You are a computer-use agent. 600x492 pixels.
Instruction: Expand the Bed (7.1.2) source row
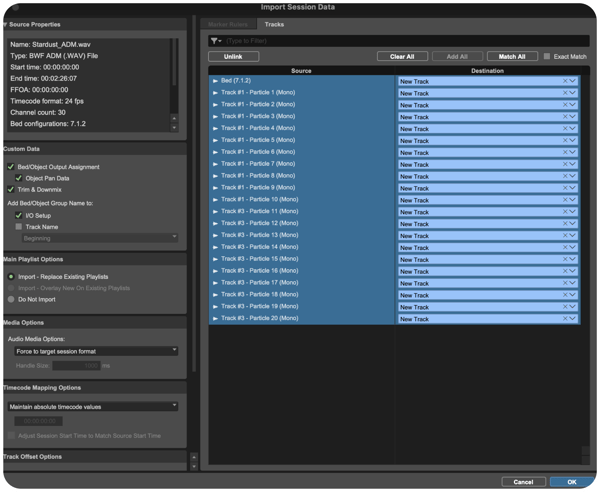point(215,81)
